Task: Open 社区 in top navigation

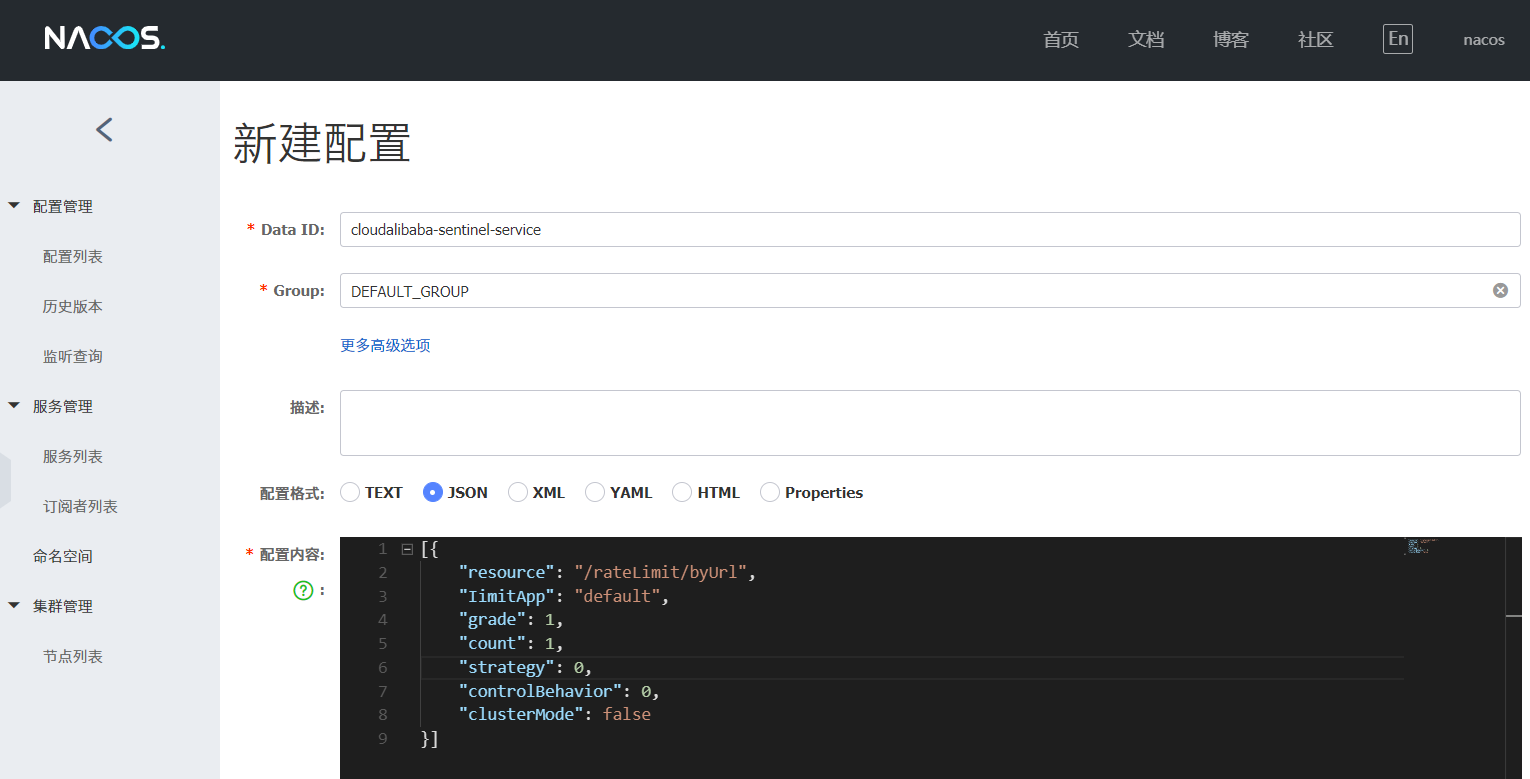Action: [1316, 40]
